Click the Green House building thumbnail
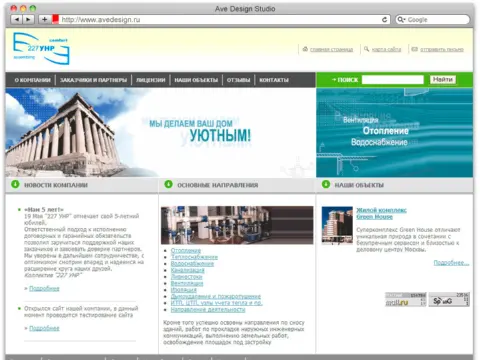Viewport: 480px width, 360px height. pos(337,225)
